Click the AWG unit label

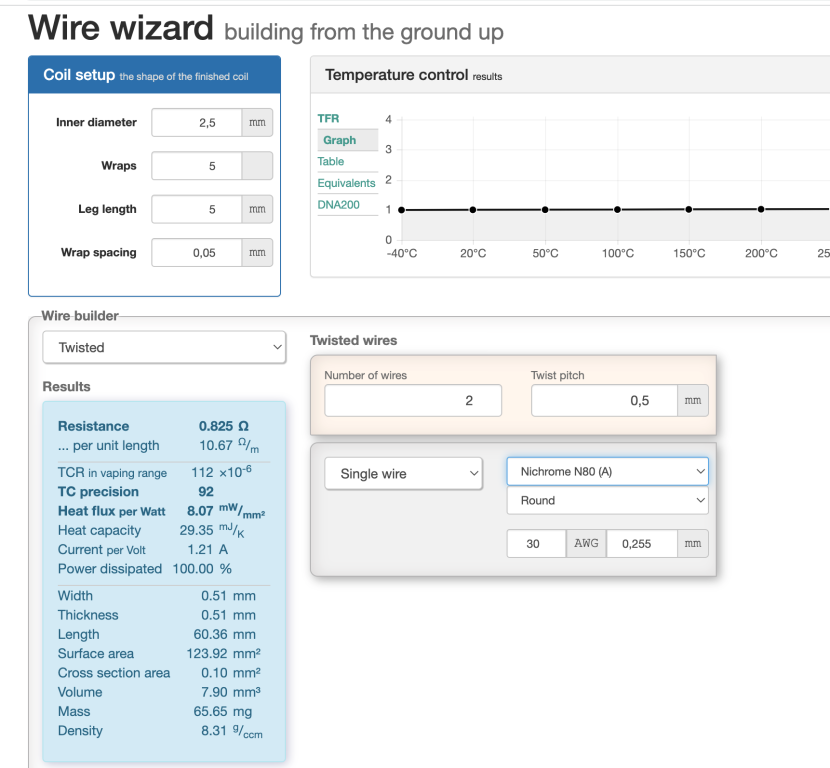[587, 544]
